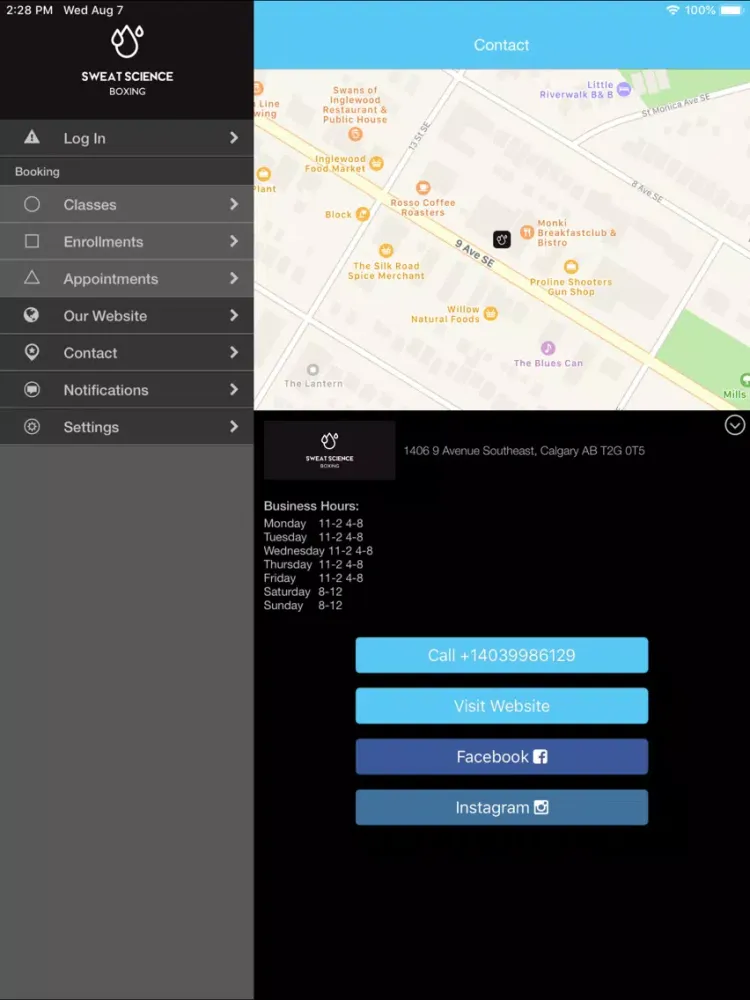
Task: Tap the Sweat Science map pin marker
Action: tap(502, 239)
